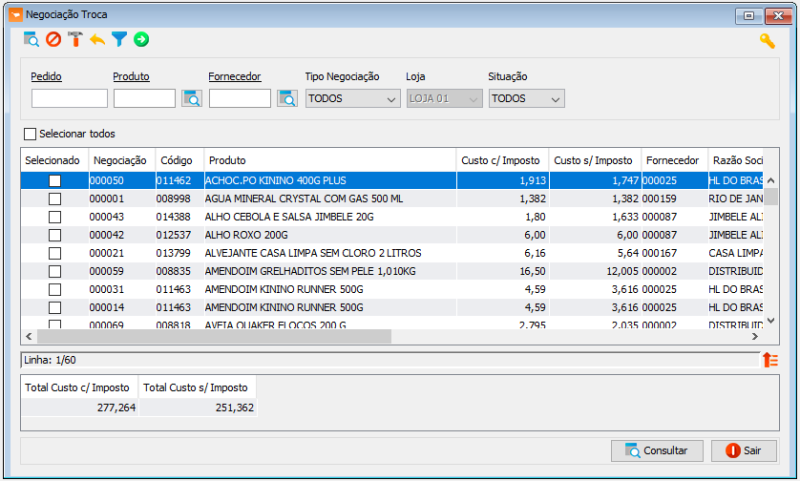800x481 pixels.
Task: Click into the Fornecedor input field
Action: click(240, 98)
